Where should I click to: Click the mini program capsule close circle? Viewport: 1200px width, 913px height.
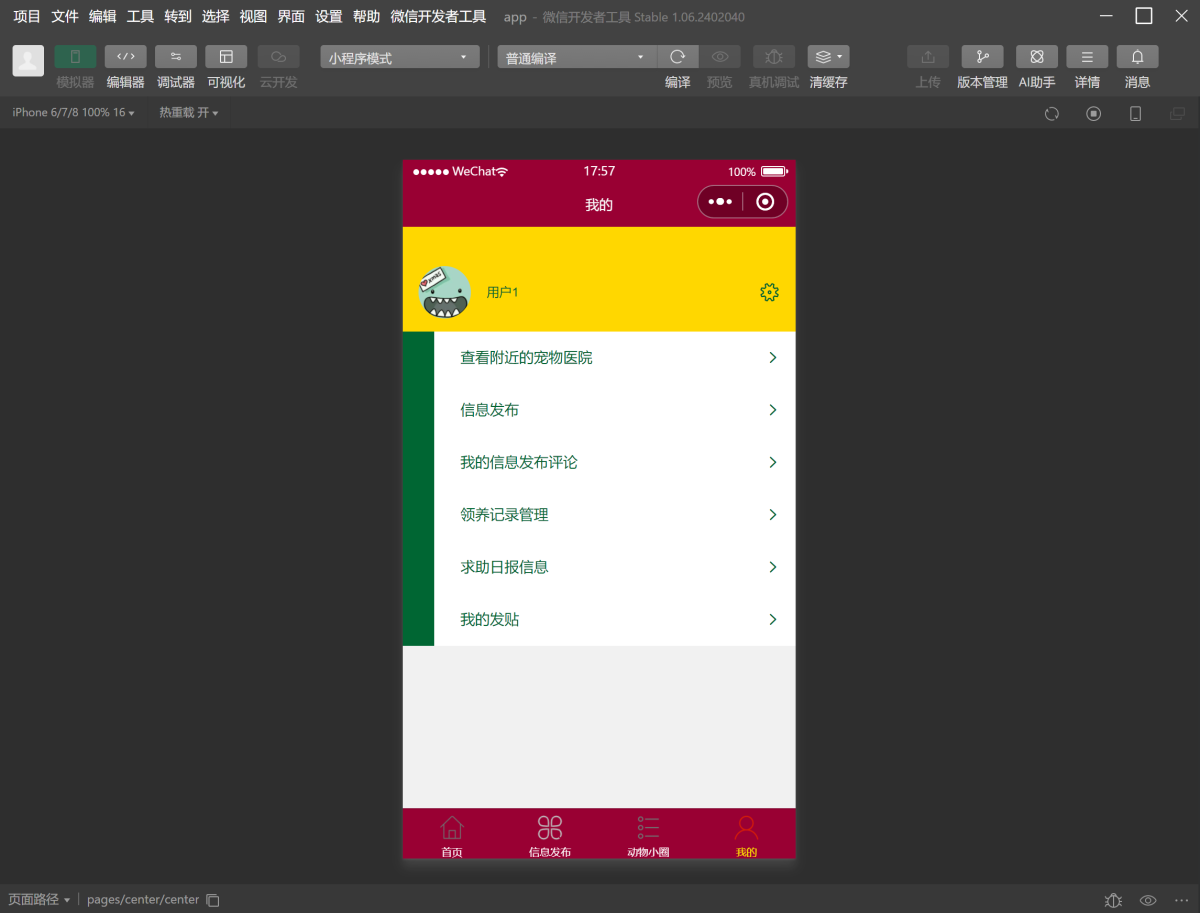tap(765, 202)
